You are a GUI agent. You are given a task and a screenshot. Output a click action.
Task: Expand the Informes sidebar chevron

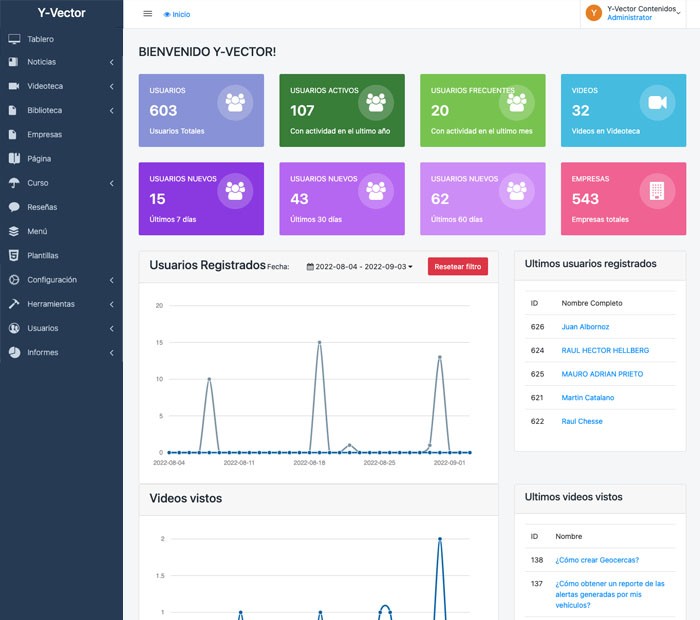point(111,353)
